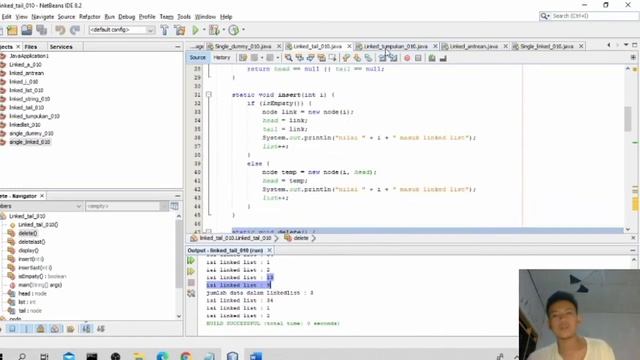This screenshot has width=640, height=360.
Task: Click the Profile Project icon
Action: pyautogui.click(x=233, y=30)
